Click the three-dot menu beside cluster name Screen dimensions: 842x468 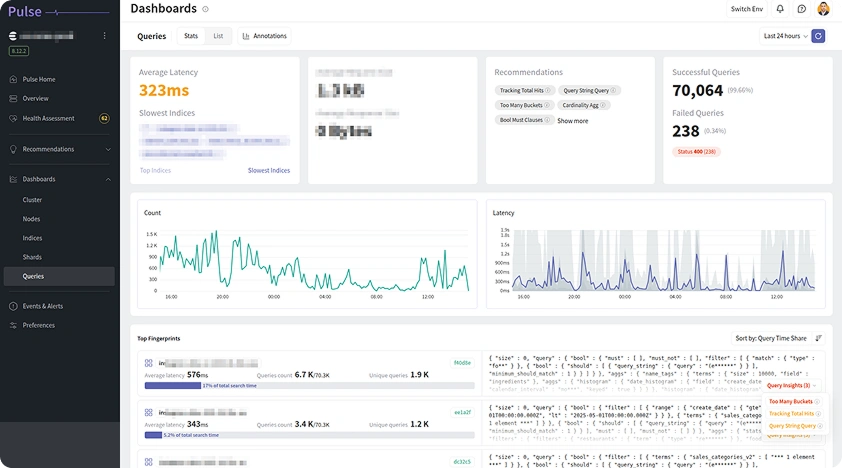[105, 36]
